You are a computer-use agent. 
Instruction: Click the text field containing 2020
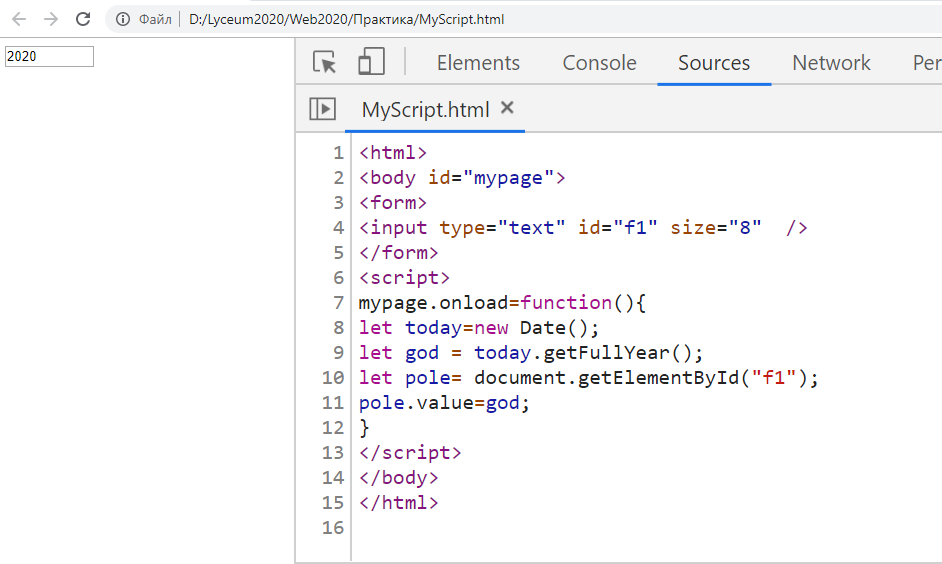(49, 56)
